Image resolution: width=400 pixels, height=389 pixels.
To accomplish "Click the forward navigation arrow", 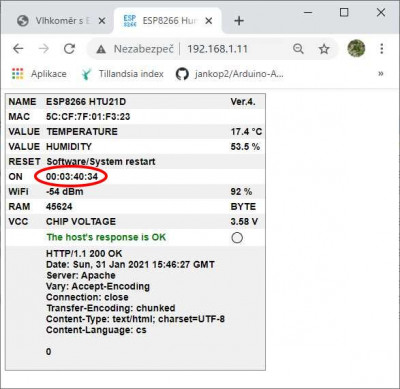I will [x=44, y=49].
